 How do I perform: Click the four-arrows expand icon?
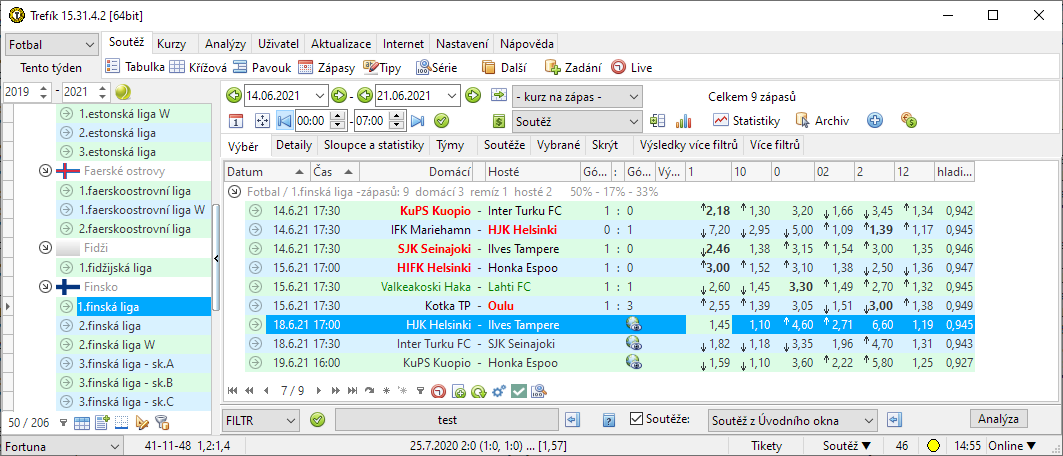coord(262,121)
